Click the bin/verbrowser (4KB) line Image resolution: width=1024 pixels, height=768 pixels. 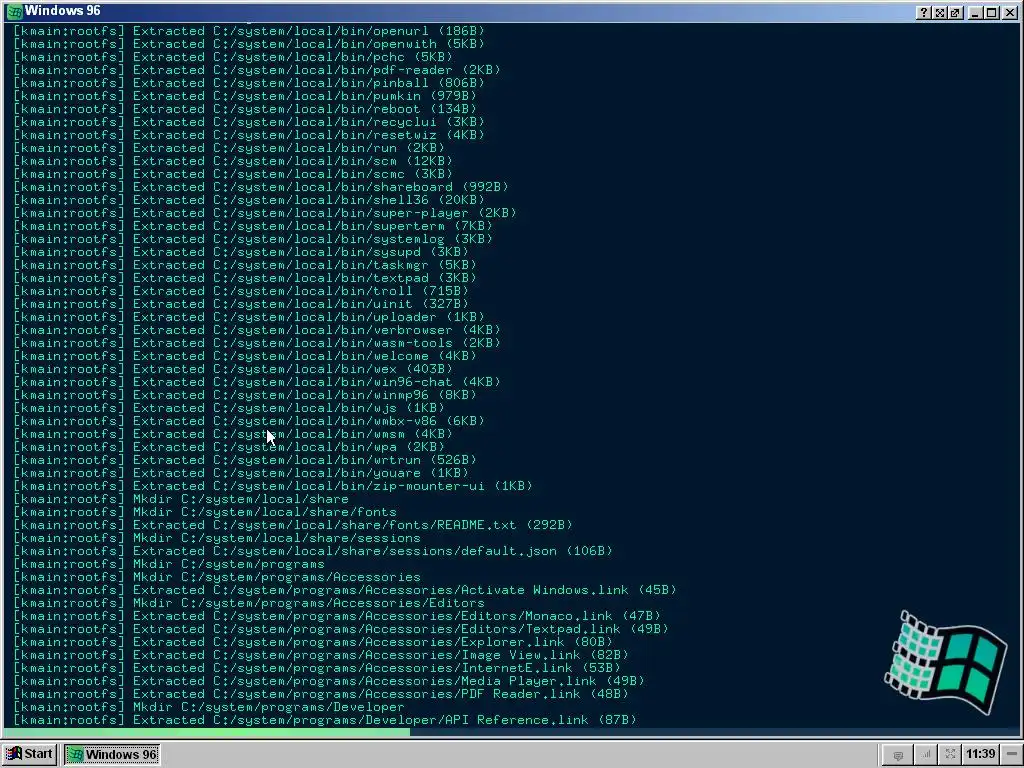point(257,330)
